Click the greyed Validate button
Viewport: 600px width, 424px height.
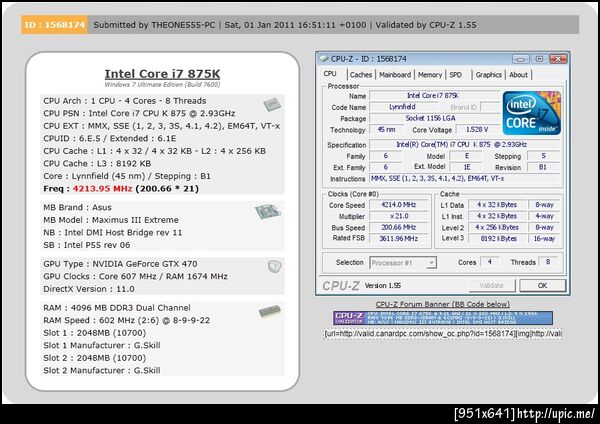click(x=492, y=285)
